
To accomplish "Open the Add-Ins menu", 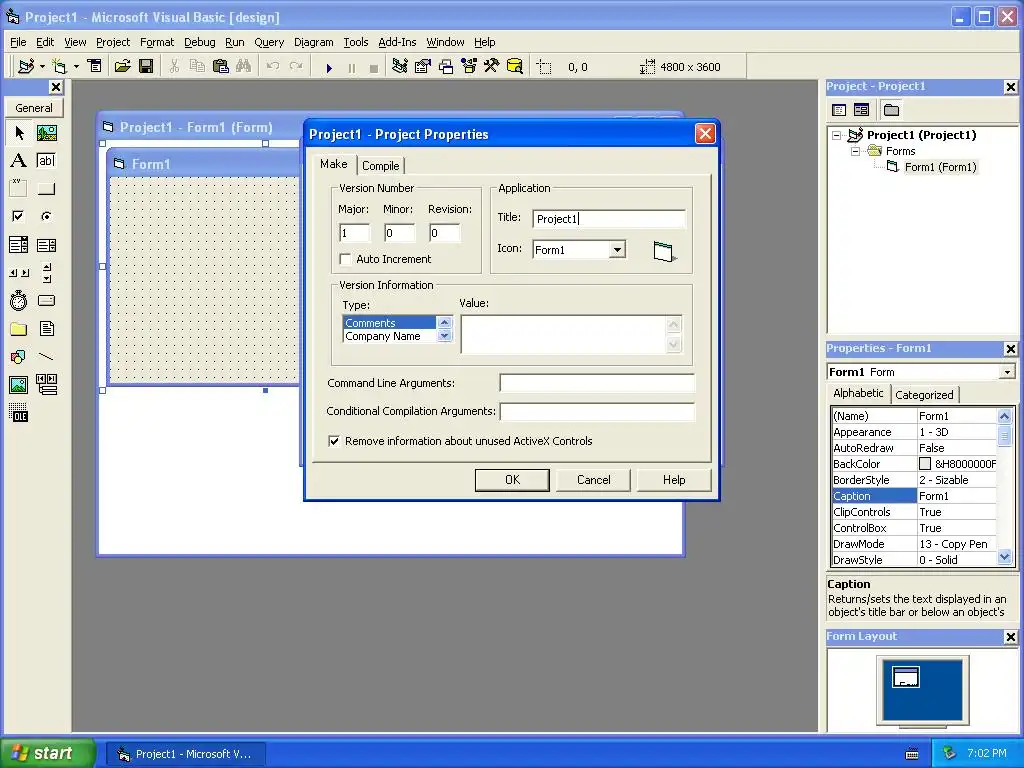I will pyautogui.click(x=397, y=42).
